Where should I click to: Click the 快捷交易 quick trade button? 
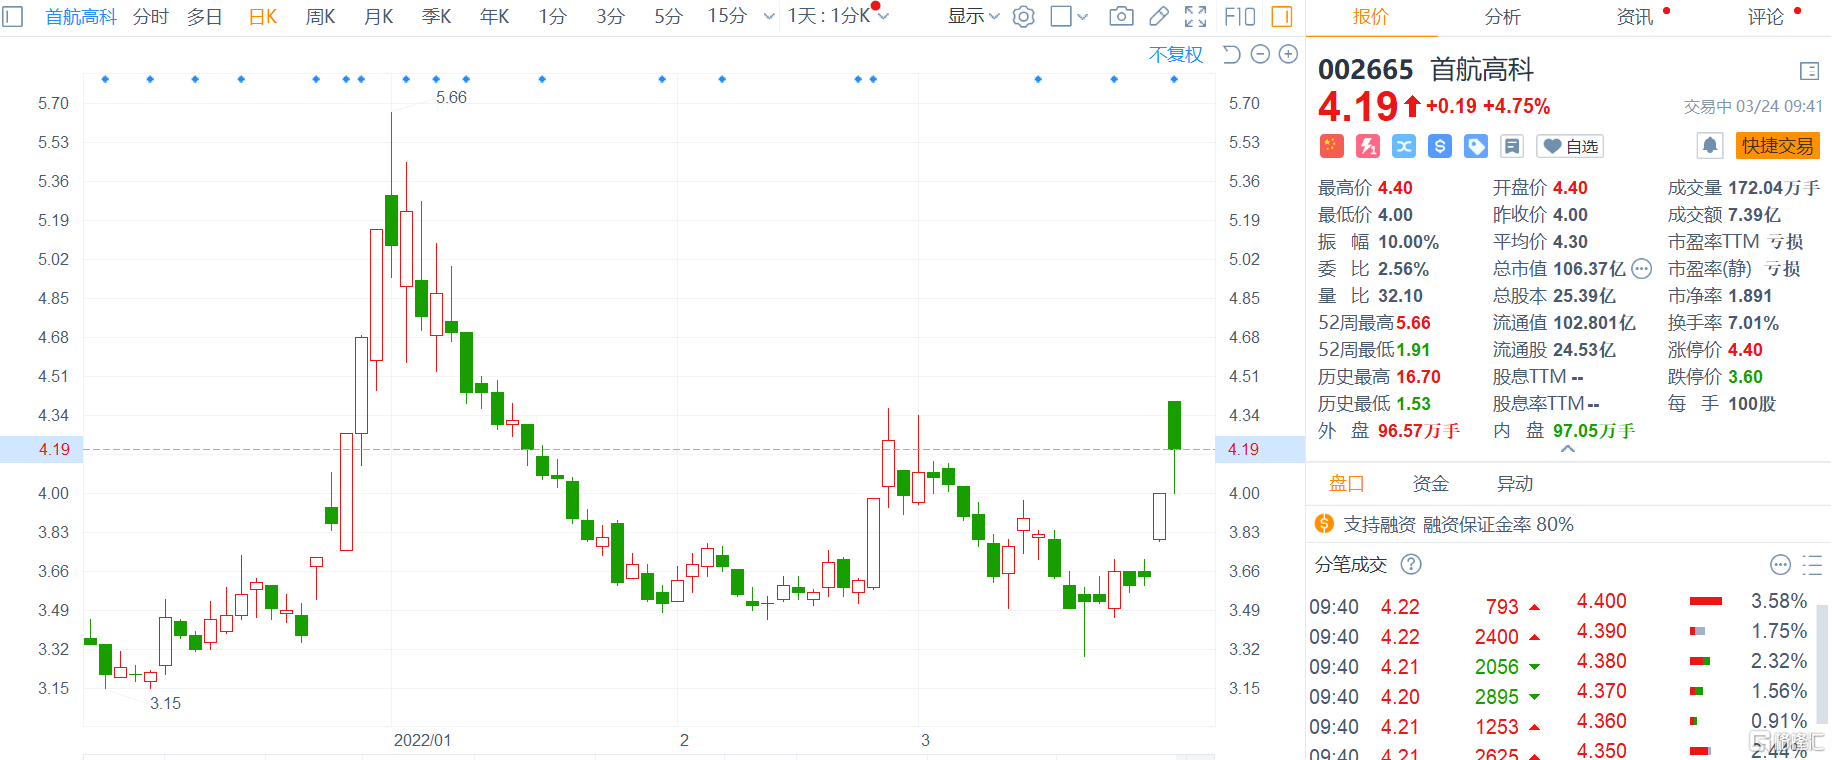(x=1777, y=146)
